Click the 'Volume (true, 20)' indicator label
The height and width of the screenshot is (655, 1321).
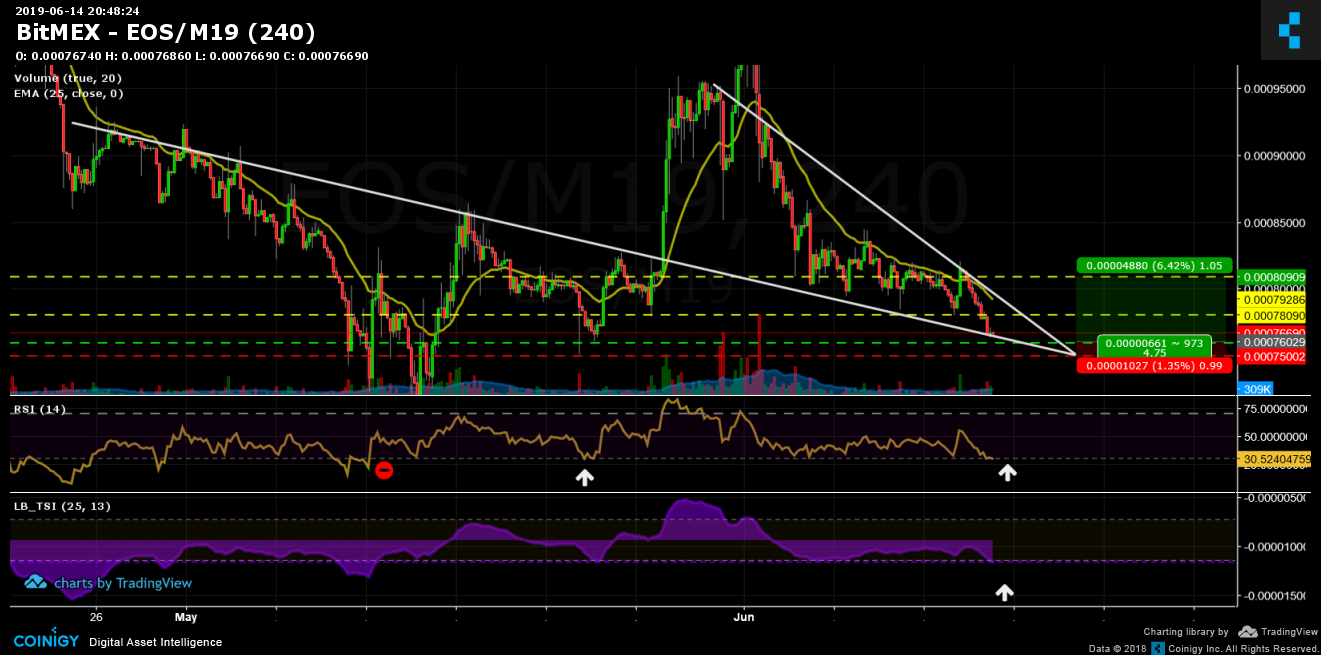[x=68, y=78]
